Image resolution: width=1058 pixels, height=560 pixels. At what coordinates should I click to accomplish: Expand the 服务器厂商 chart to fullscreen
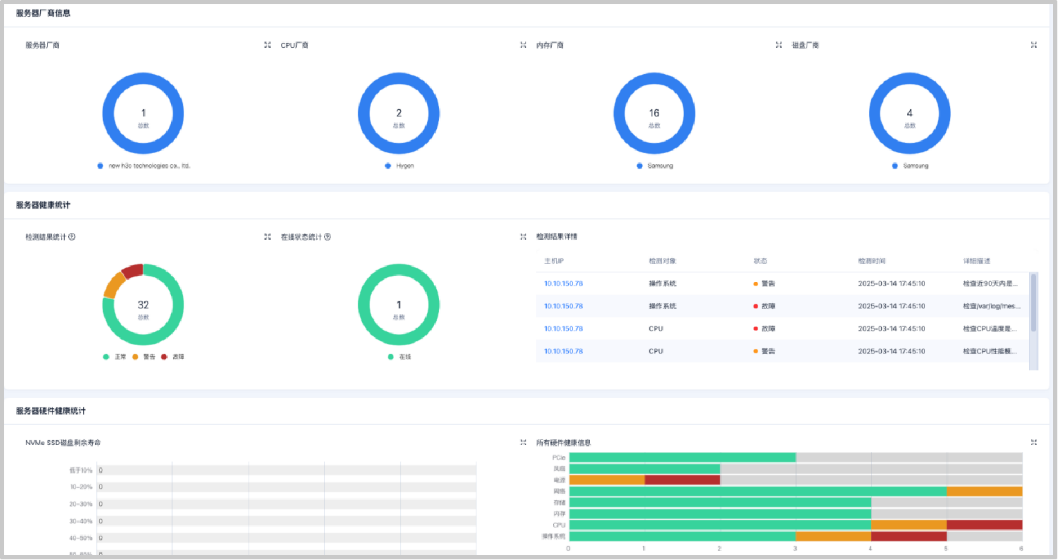tap(267, 45)
